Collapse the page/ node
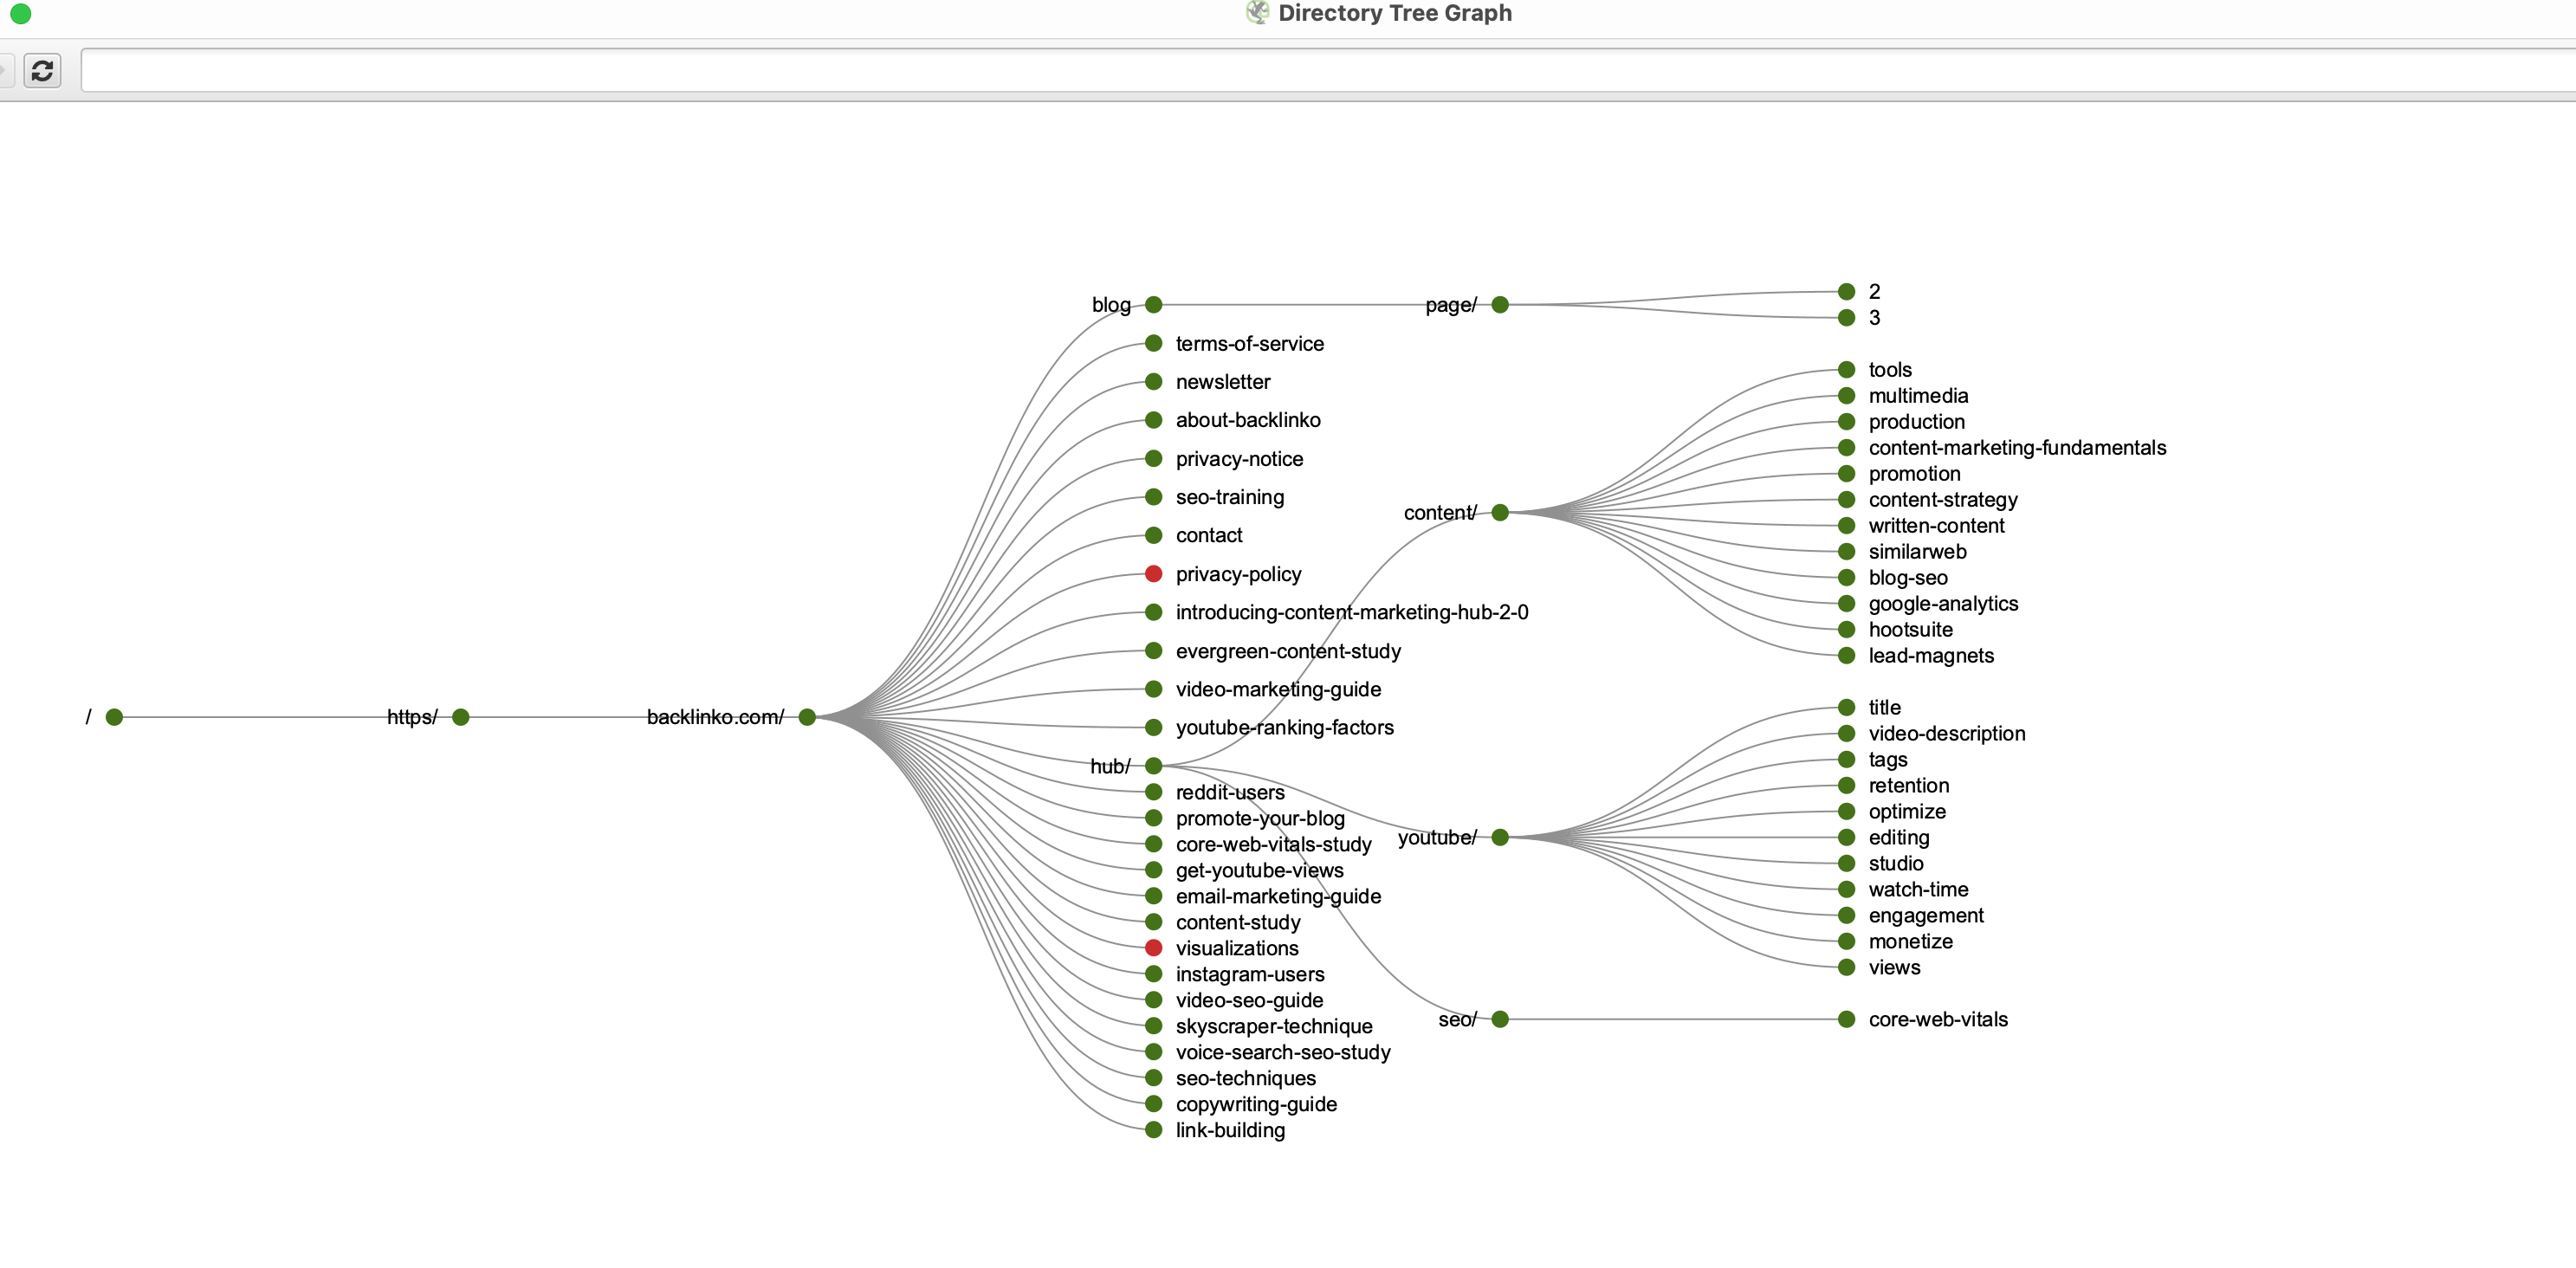The image size is (2576, 1268). (1500, 304)
